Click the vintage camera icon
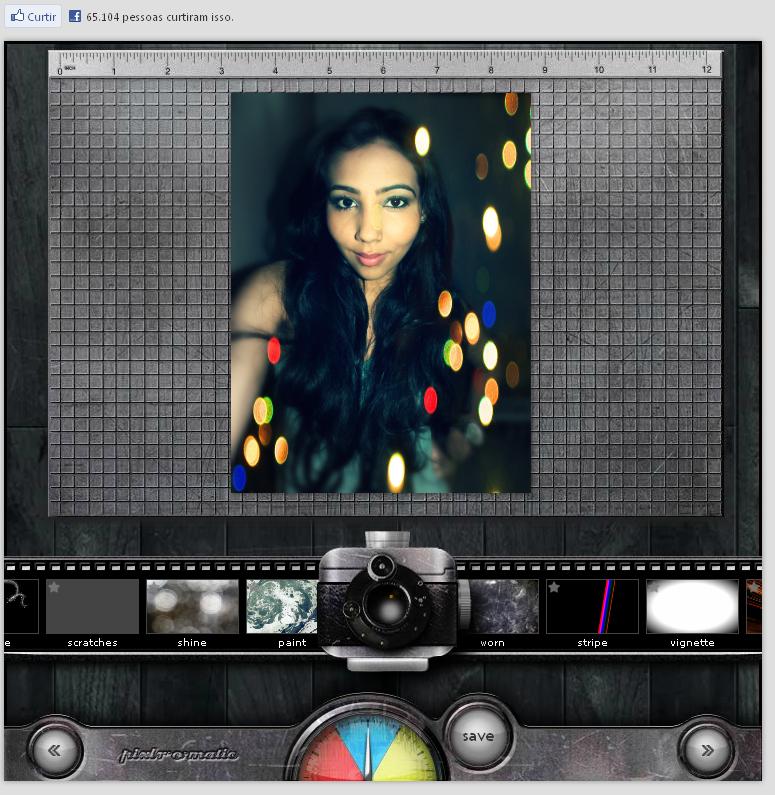 [387, 601]
